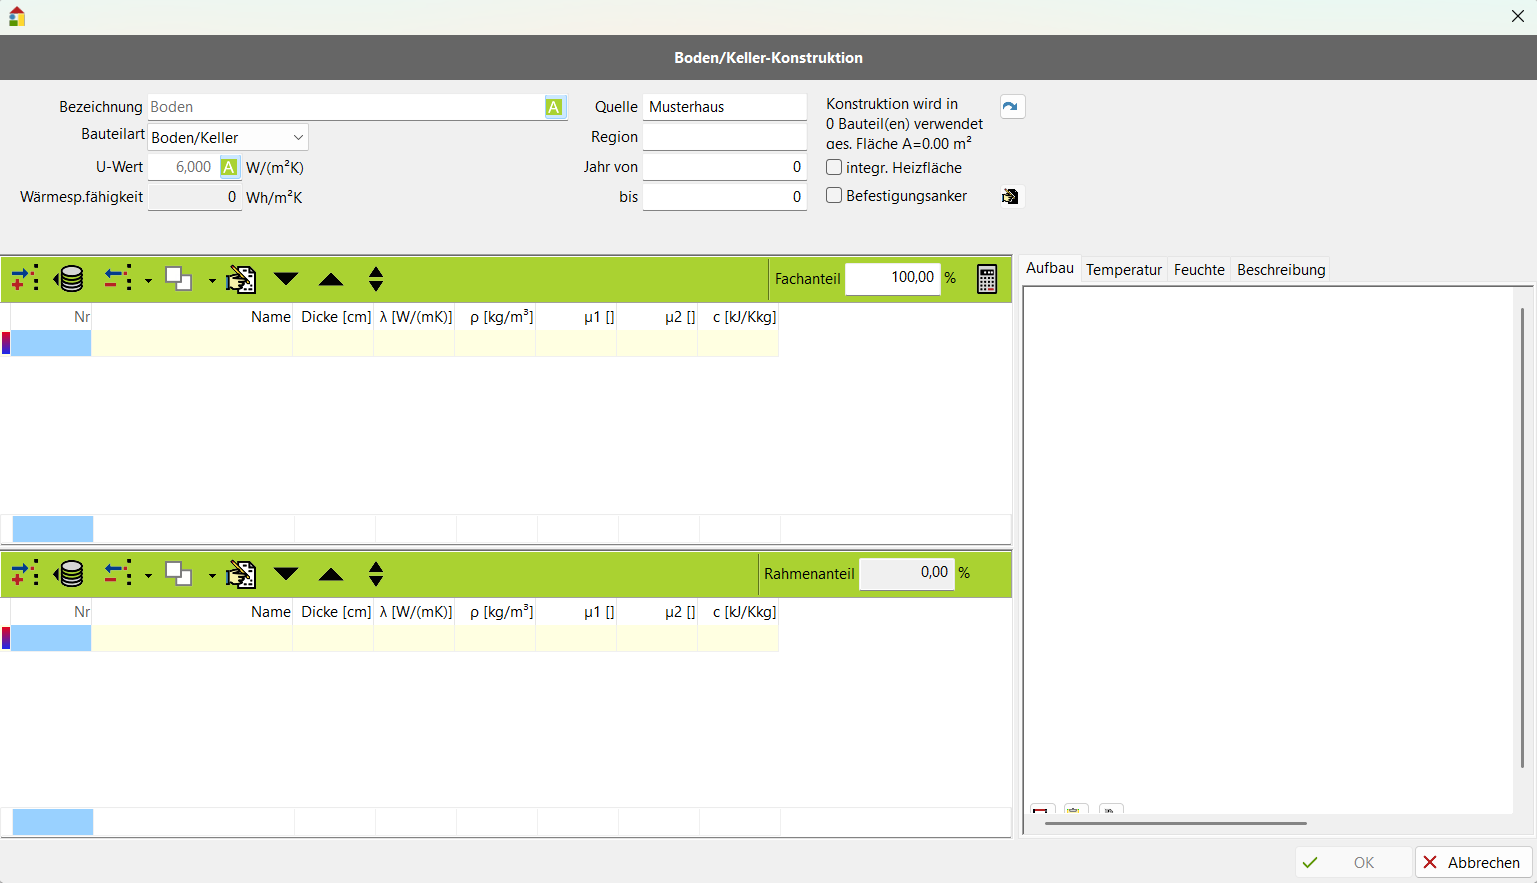The width and height of the screenshot is (1537, 883).
Task: Confirm with the OK button
Action: [1353, 862]
